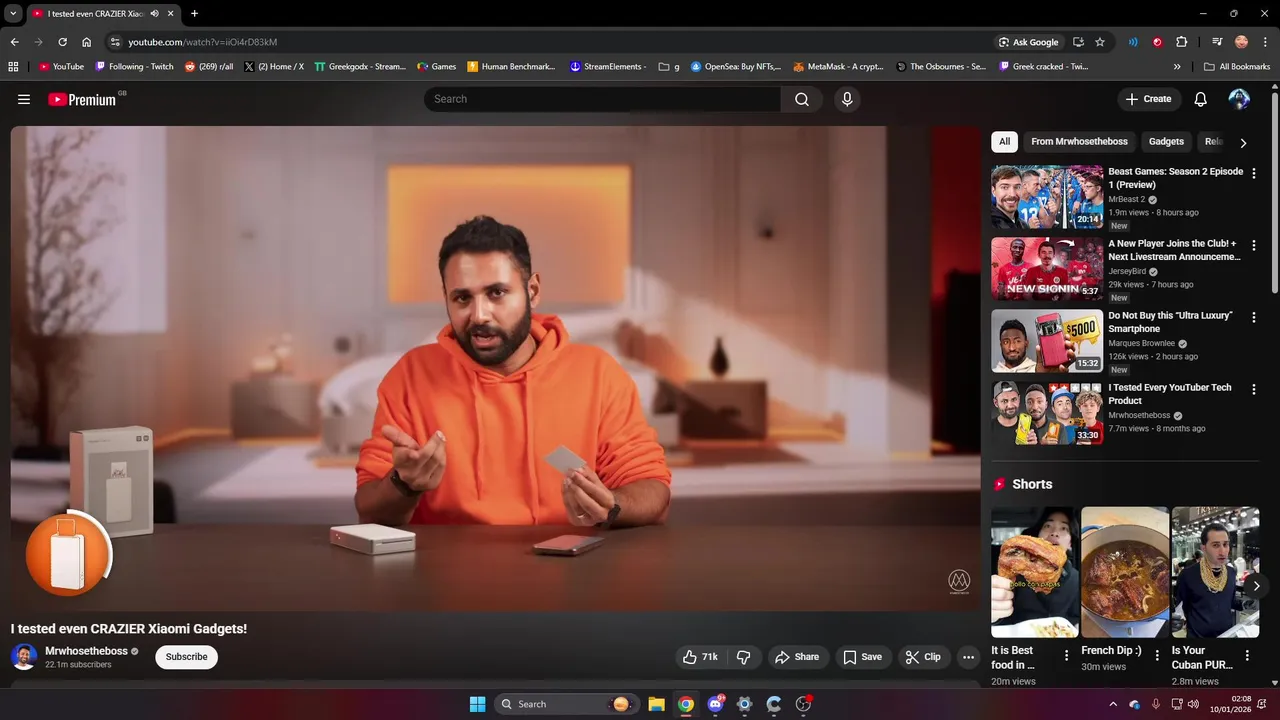
Task: Select the Gadgets filter chip
Action: (x=1166, y=142)
